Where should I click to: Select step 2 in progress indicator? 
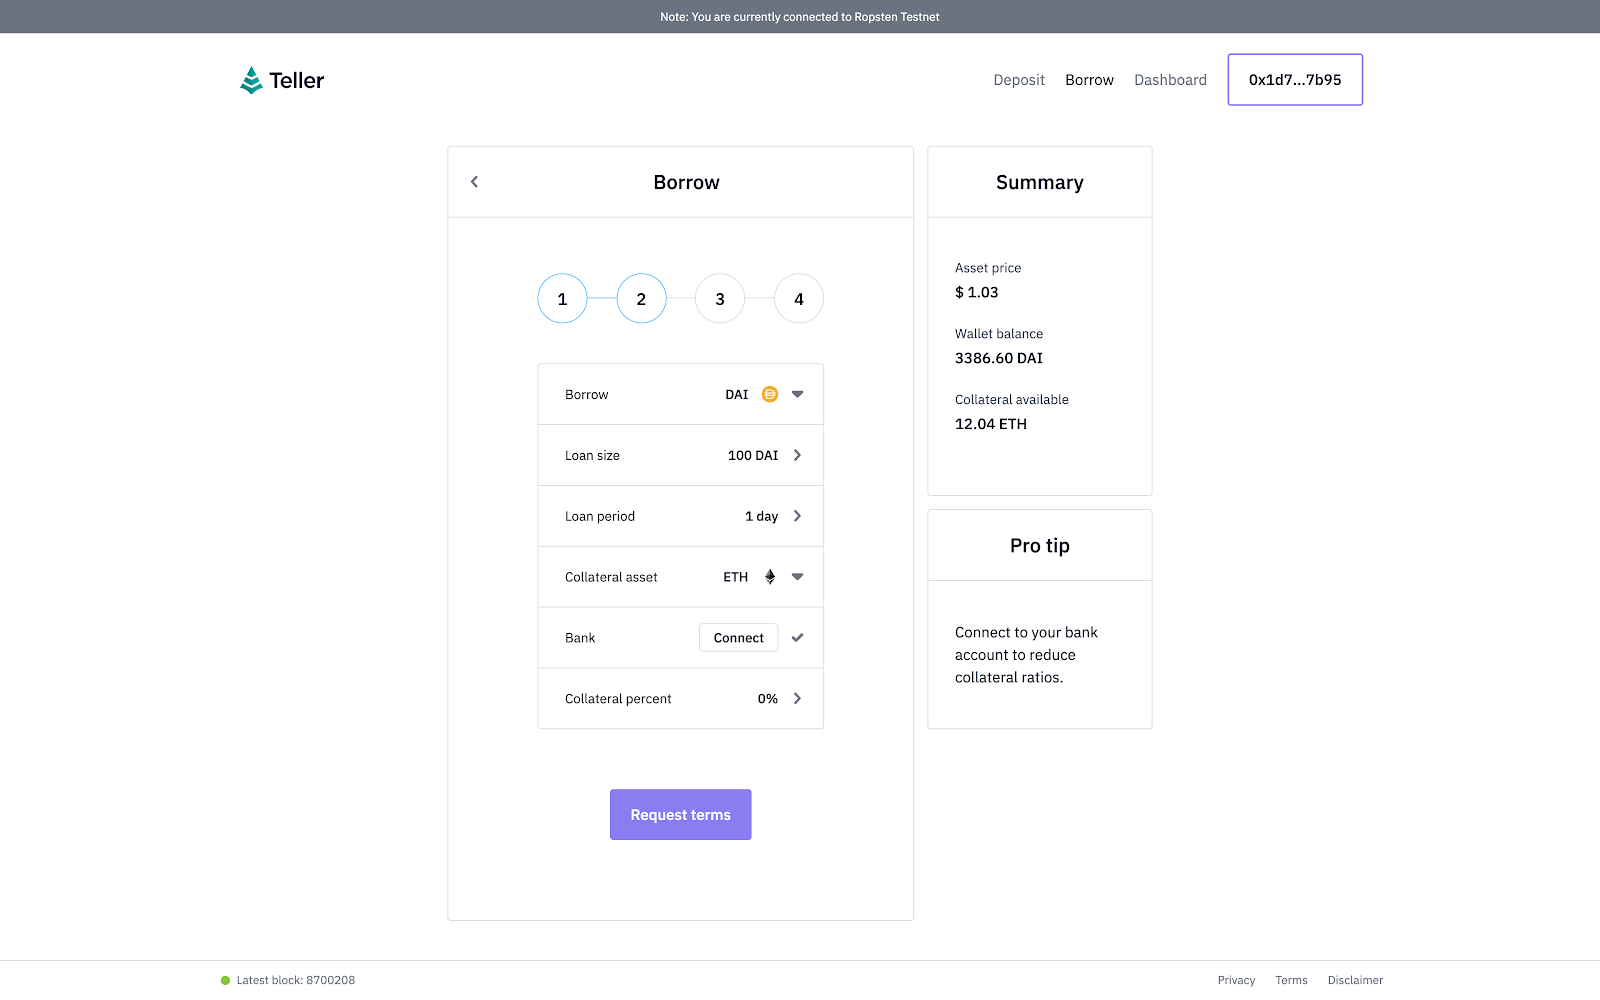[x=641, y=299]
